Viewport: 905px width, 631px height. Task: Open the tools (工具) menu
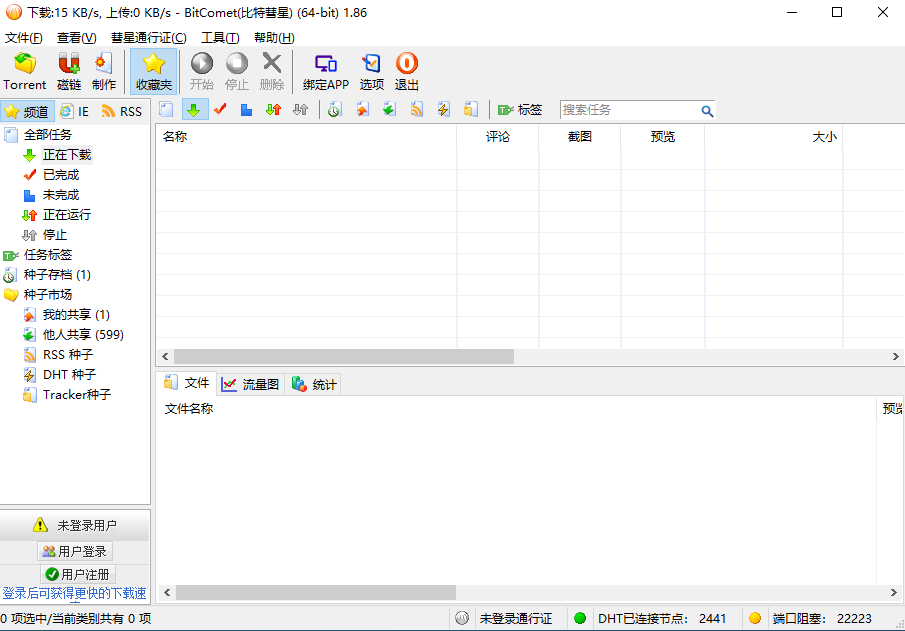click(x=219, y=38)
